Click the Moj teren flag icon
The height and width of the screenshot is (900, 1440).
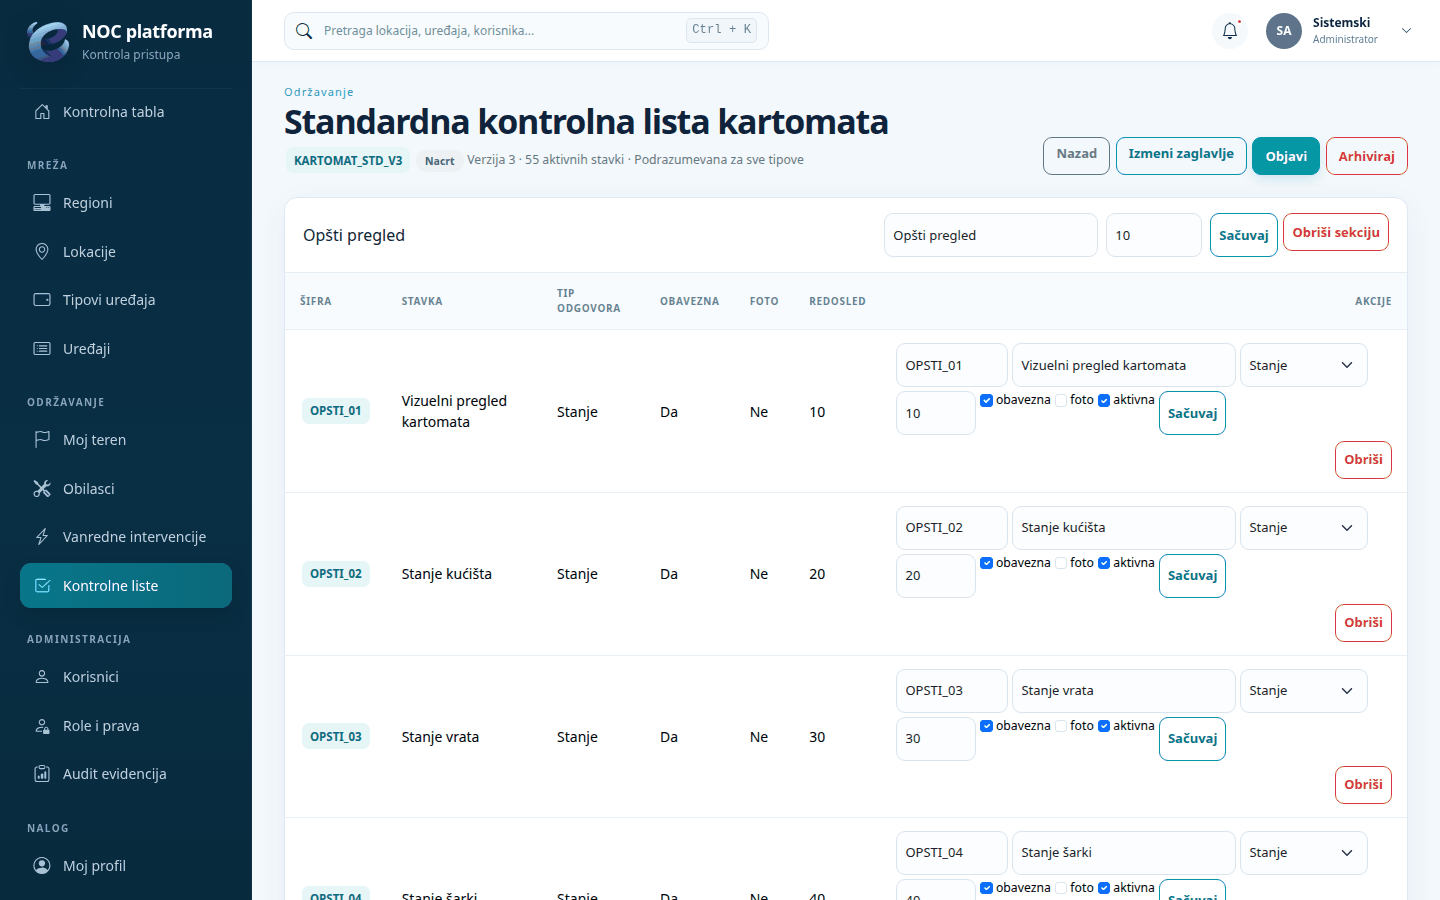42,440
